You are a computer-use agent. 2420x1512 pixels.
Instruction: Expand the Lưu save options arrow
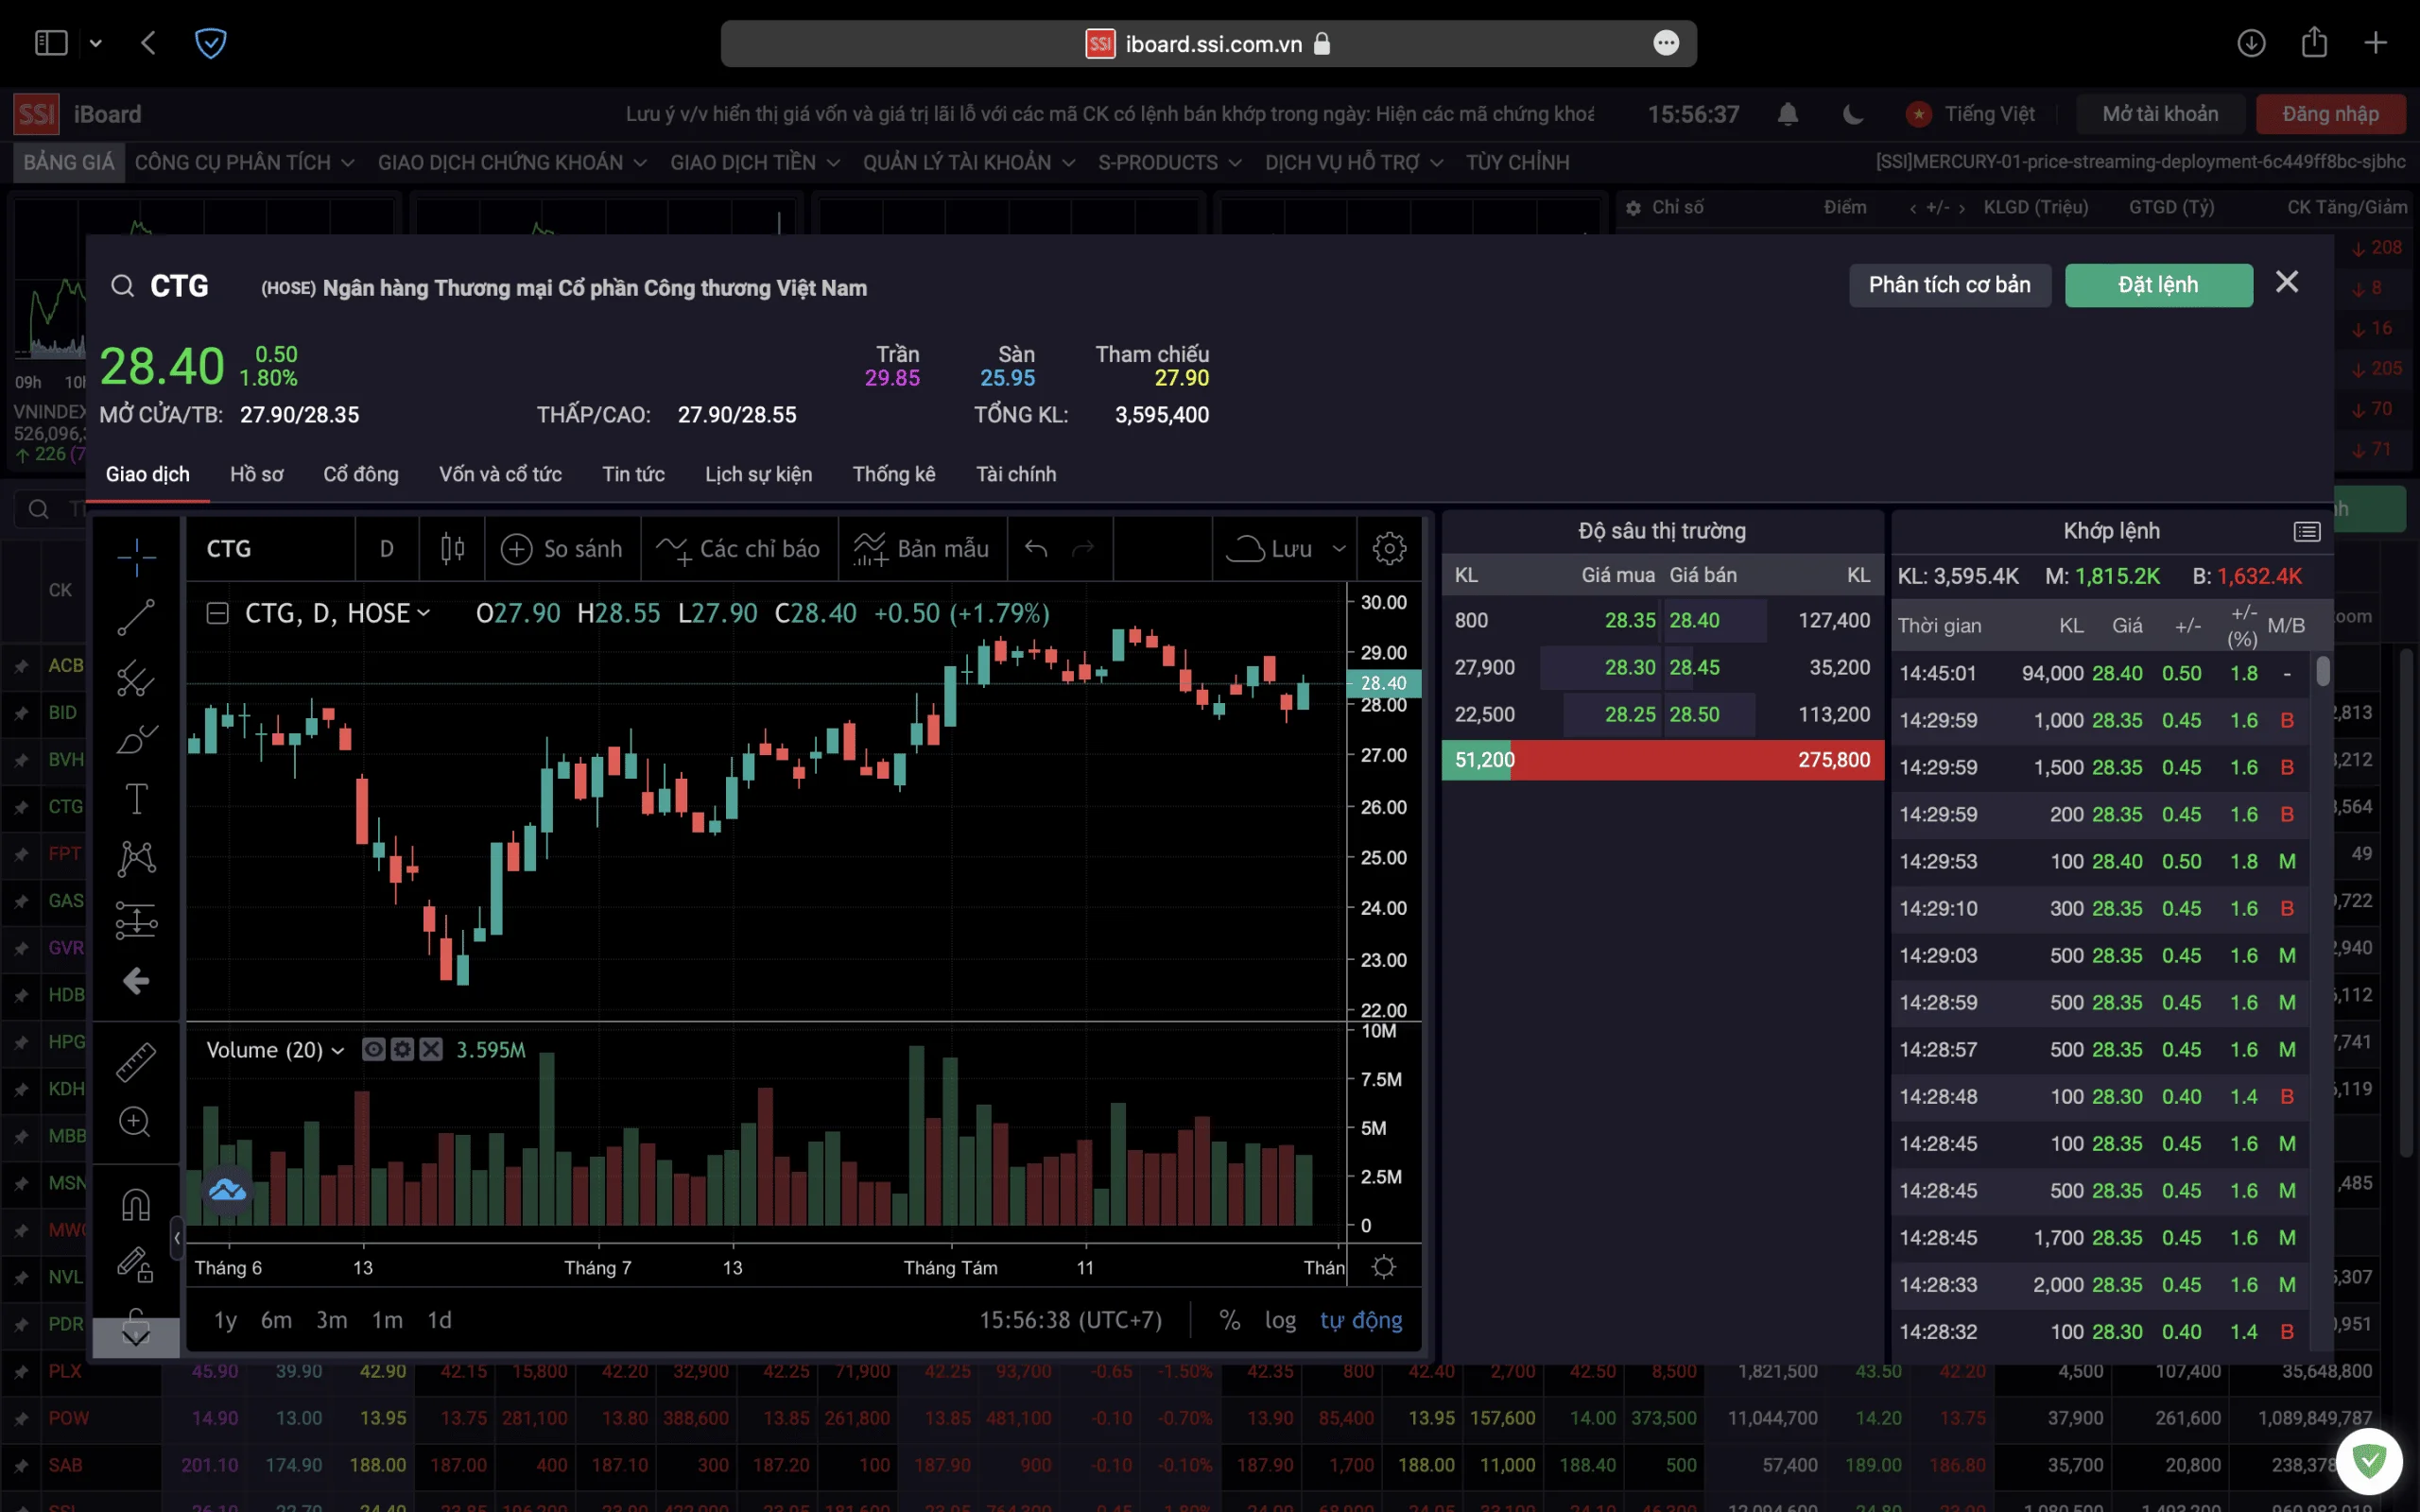coord(1339,548)
